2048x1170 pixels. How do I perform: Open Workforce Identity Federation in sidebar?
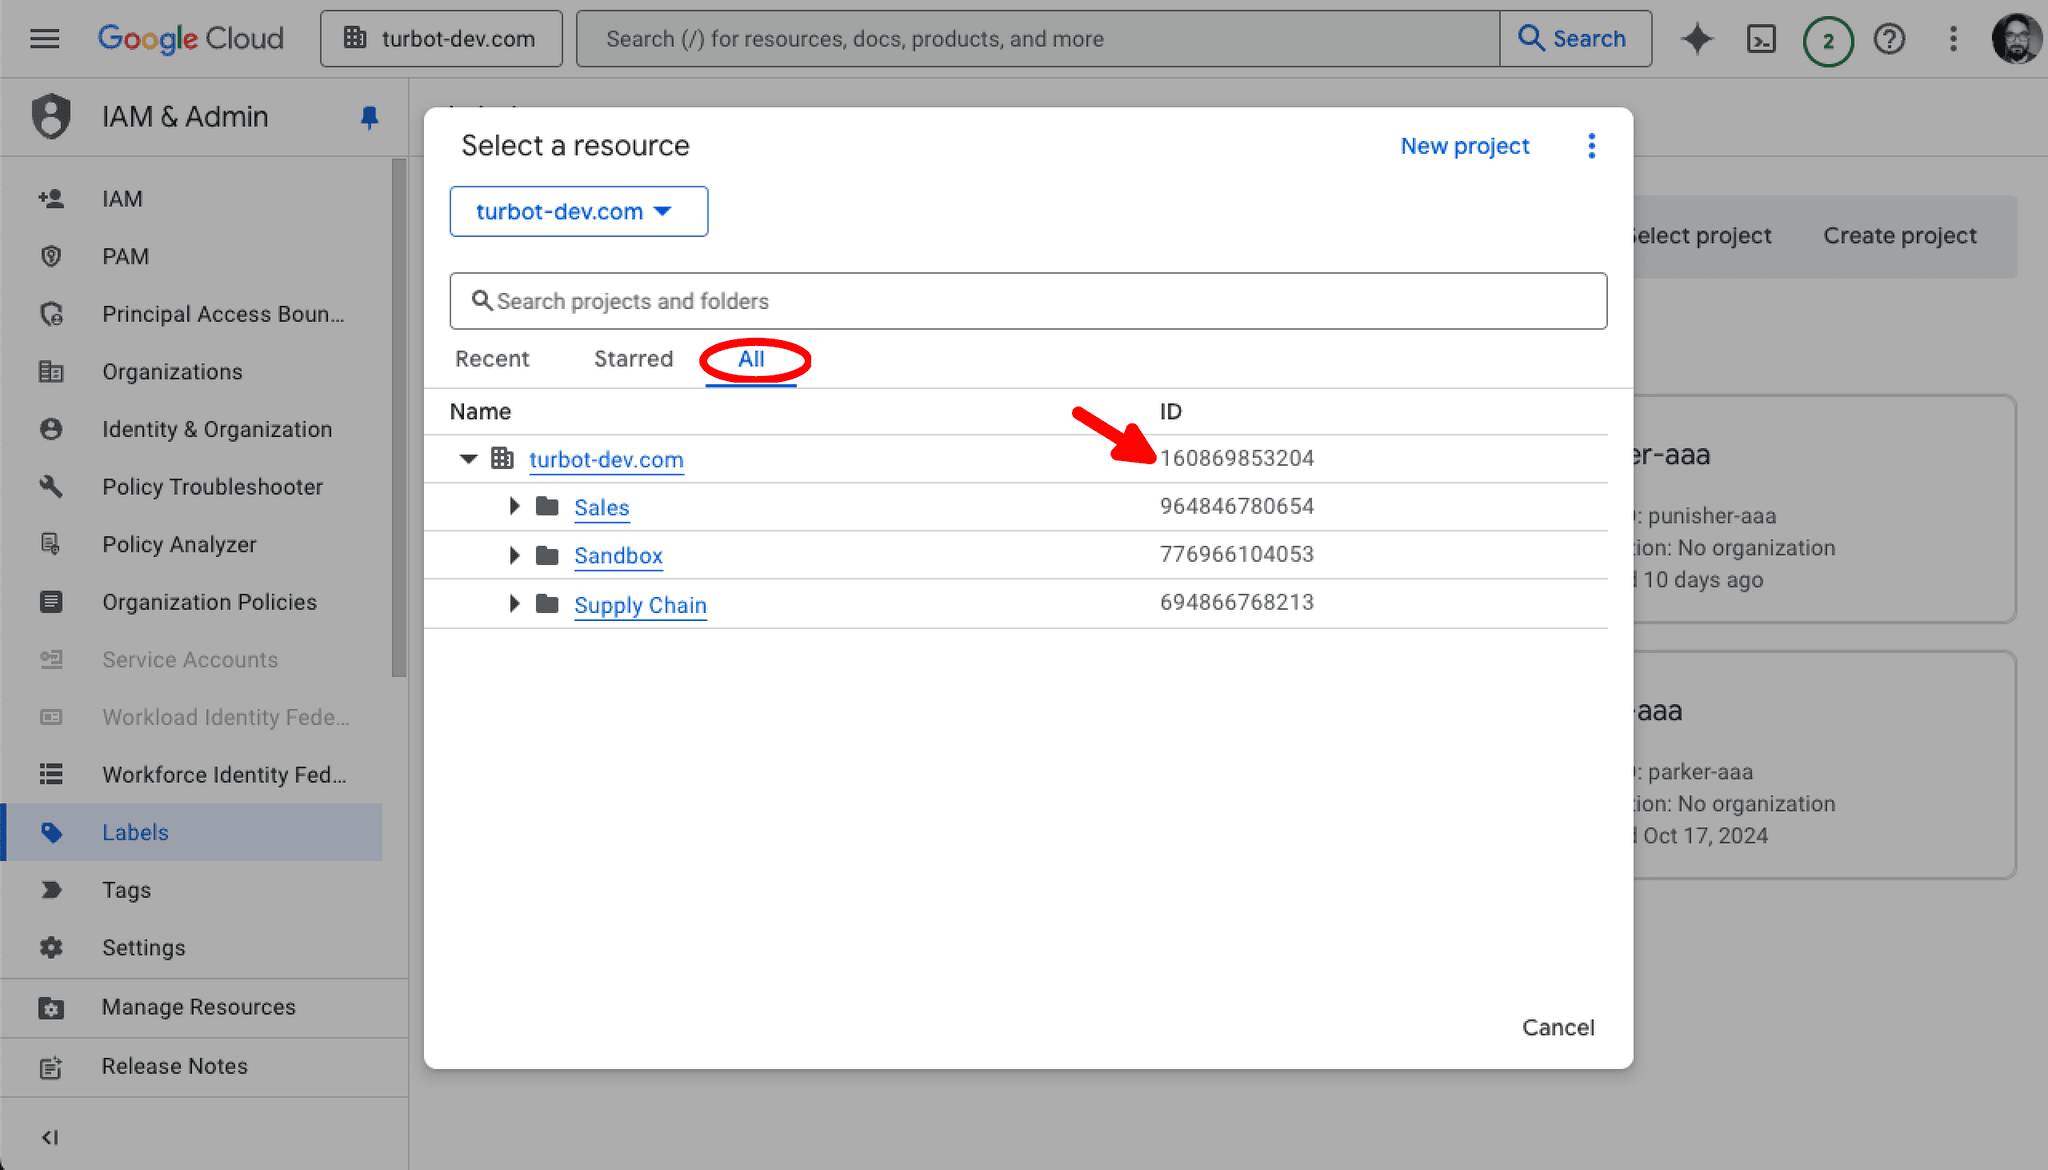pyautogui.click(x=224, y=775)
